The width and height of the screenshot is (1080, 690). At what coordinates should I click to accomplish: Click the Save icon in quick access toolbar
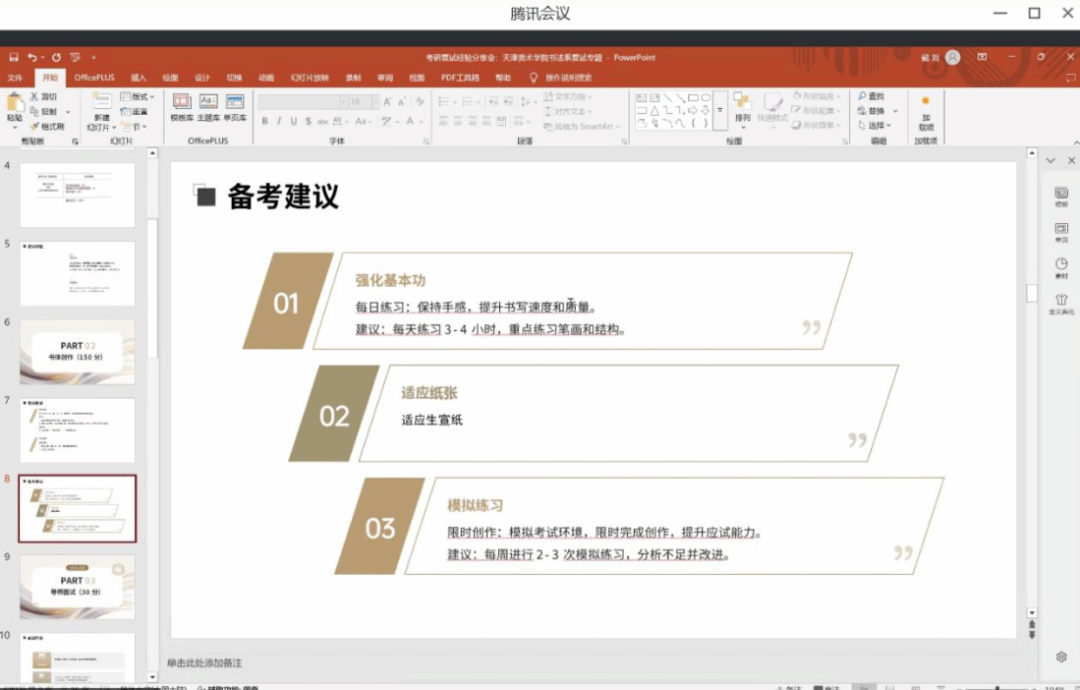coord(14,58)
